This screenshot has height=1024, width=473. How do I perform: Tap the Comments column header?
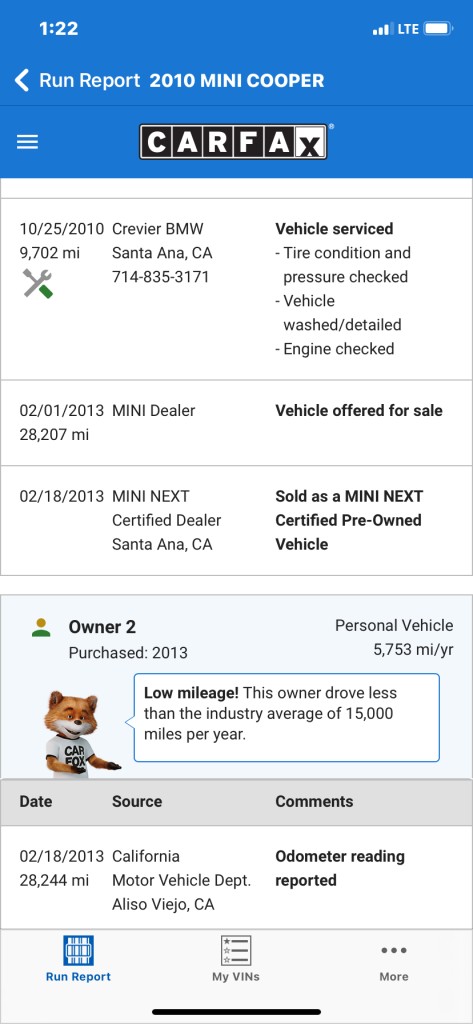pyautogui.click(x=314, y=801)
